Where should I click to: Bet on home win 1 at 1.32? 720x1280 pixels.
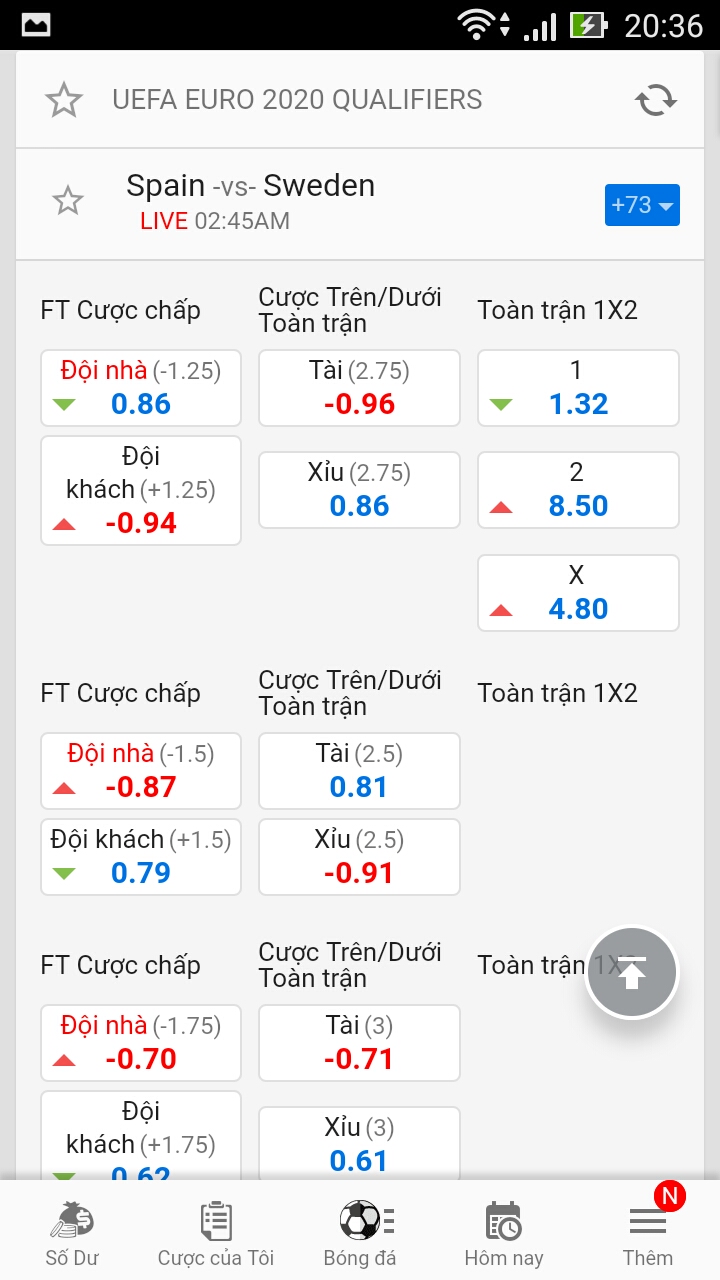coord(578,388)
